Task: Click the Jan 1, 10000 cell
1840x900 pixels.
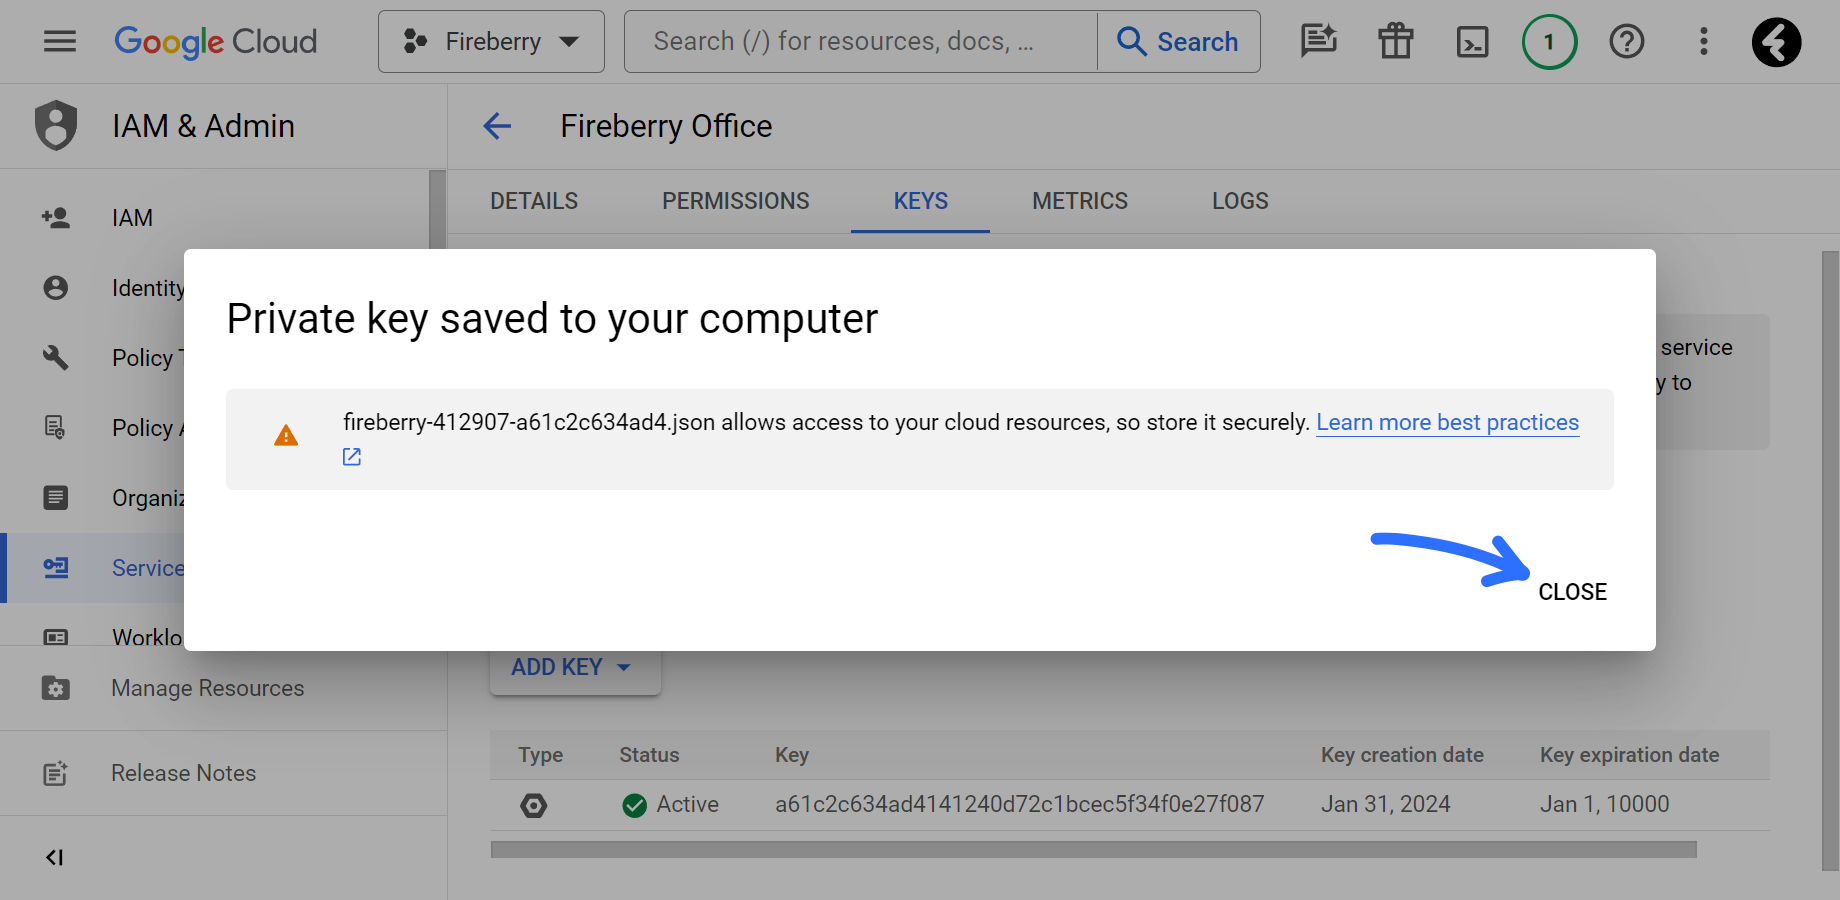Action: [x=1604, y=804]
